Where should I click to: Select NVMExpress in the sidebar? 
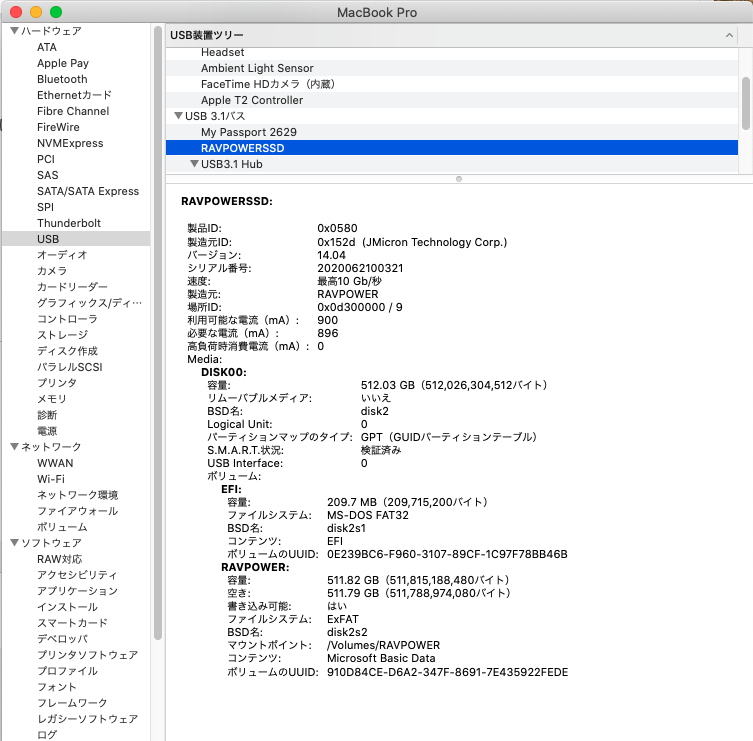pyautogui.click(x=70, y=143)
